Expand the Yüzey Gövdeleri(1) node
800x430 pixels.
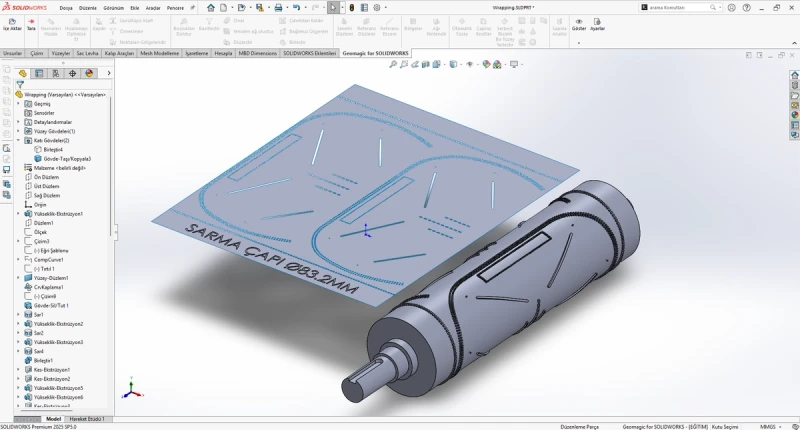coord(18,131)
